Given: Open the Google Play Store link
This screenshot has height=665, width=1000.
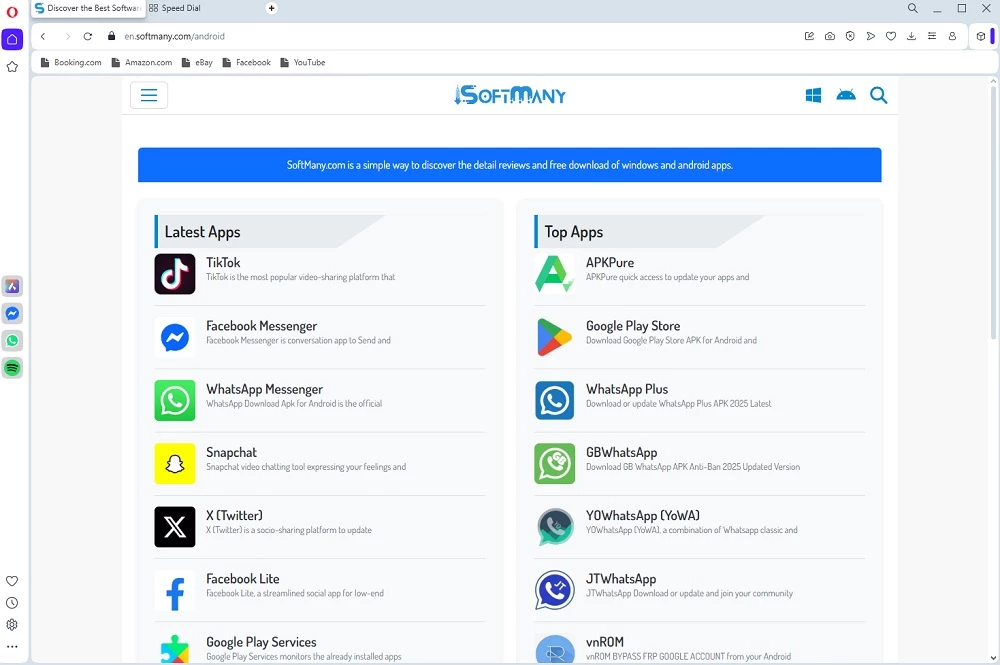Looking at the screenshot, I should click(x=632, y=326).
